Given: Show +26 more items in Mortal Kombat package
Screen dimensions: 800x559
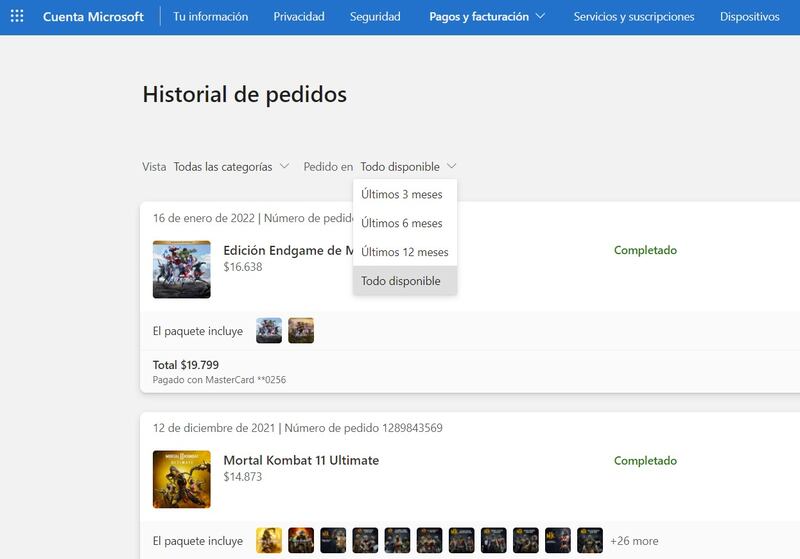Looking at the screenshot, I should [x=633, y=541].
